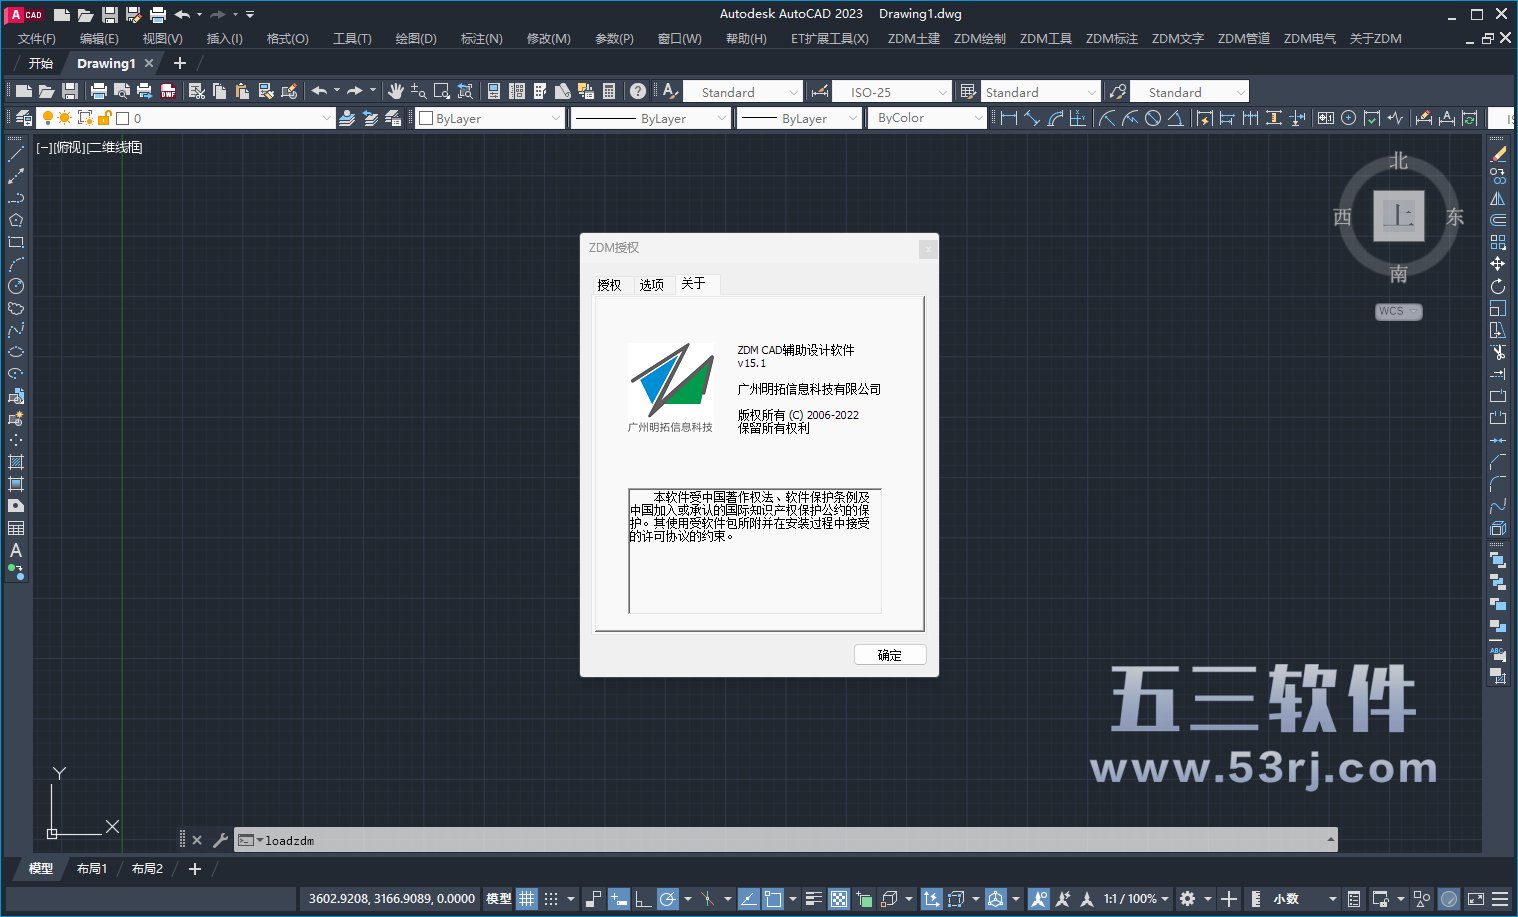1518x917 pixels.
Task: Click the command line input field
Action: (790, 840)
